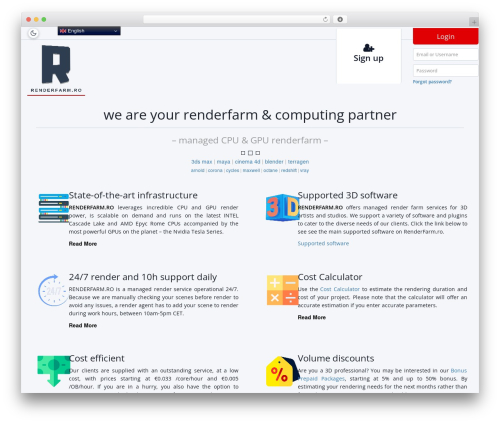
Task: Open the redshift renderer link
Action: pyautogui.click(x=289, y=170)
